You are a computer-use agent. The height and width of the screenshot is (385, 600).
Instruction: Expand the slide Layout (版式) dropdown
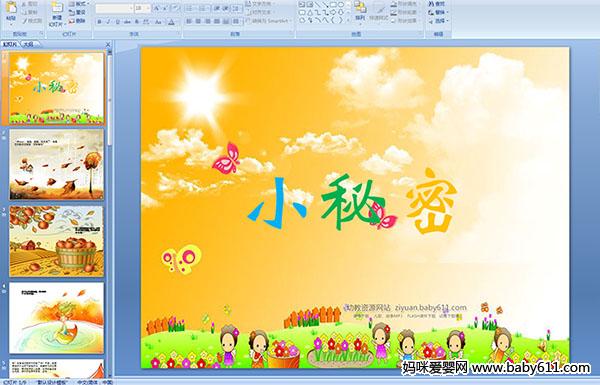[79, 3]
